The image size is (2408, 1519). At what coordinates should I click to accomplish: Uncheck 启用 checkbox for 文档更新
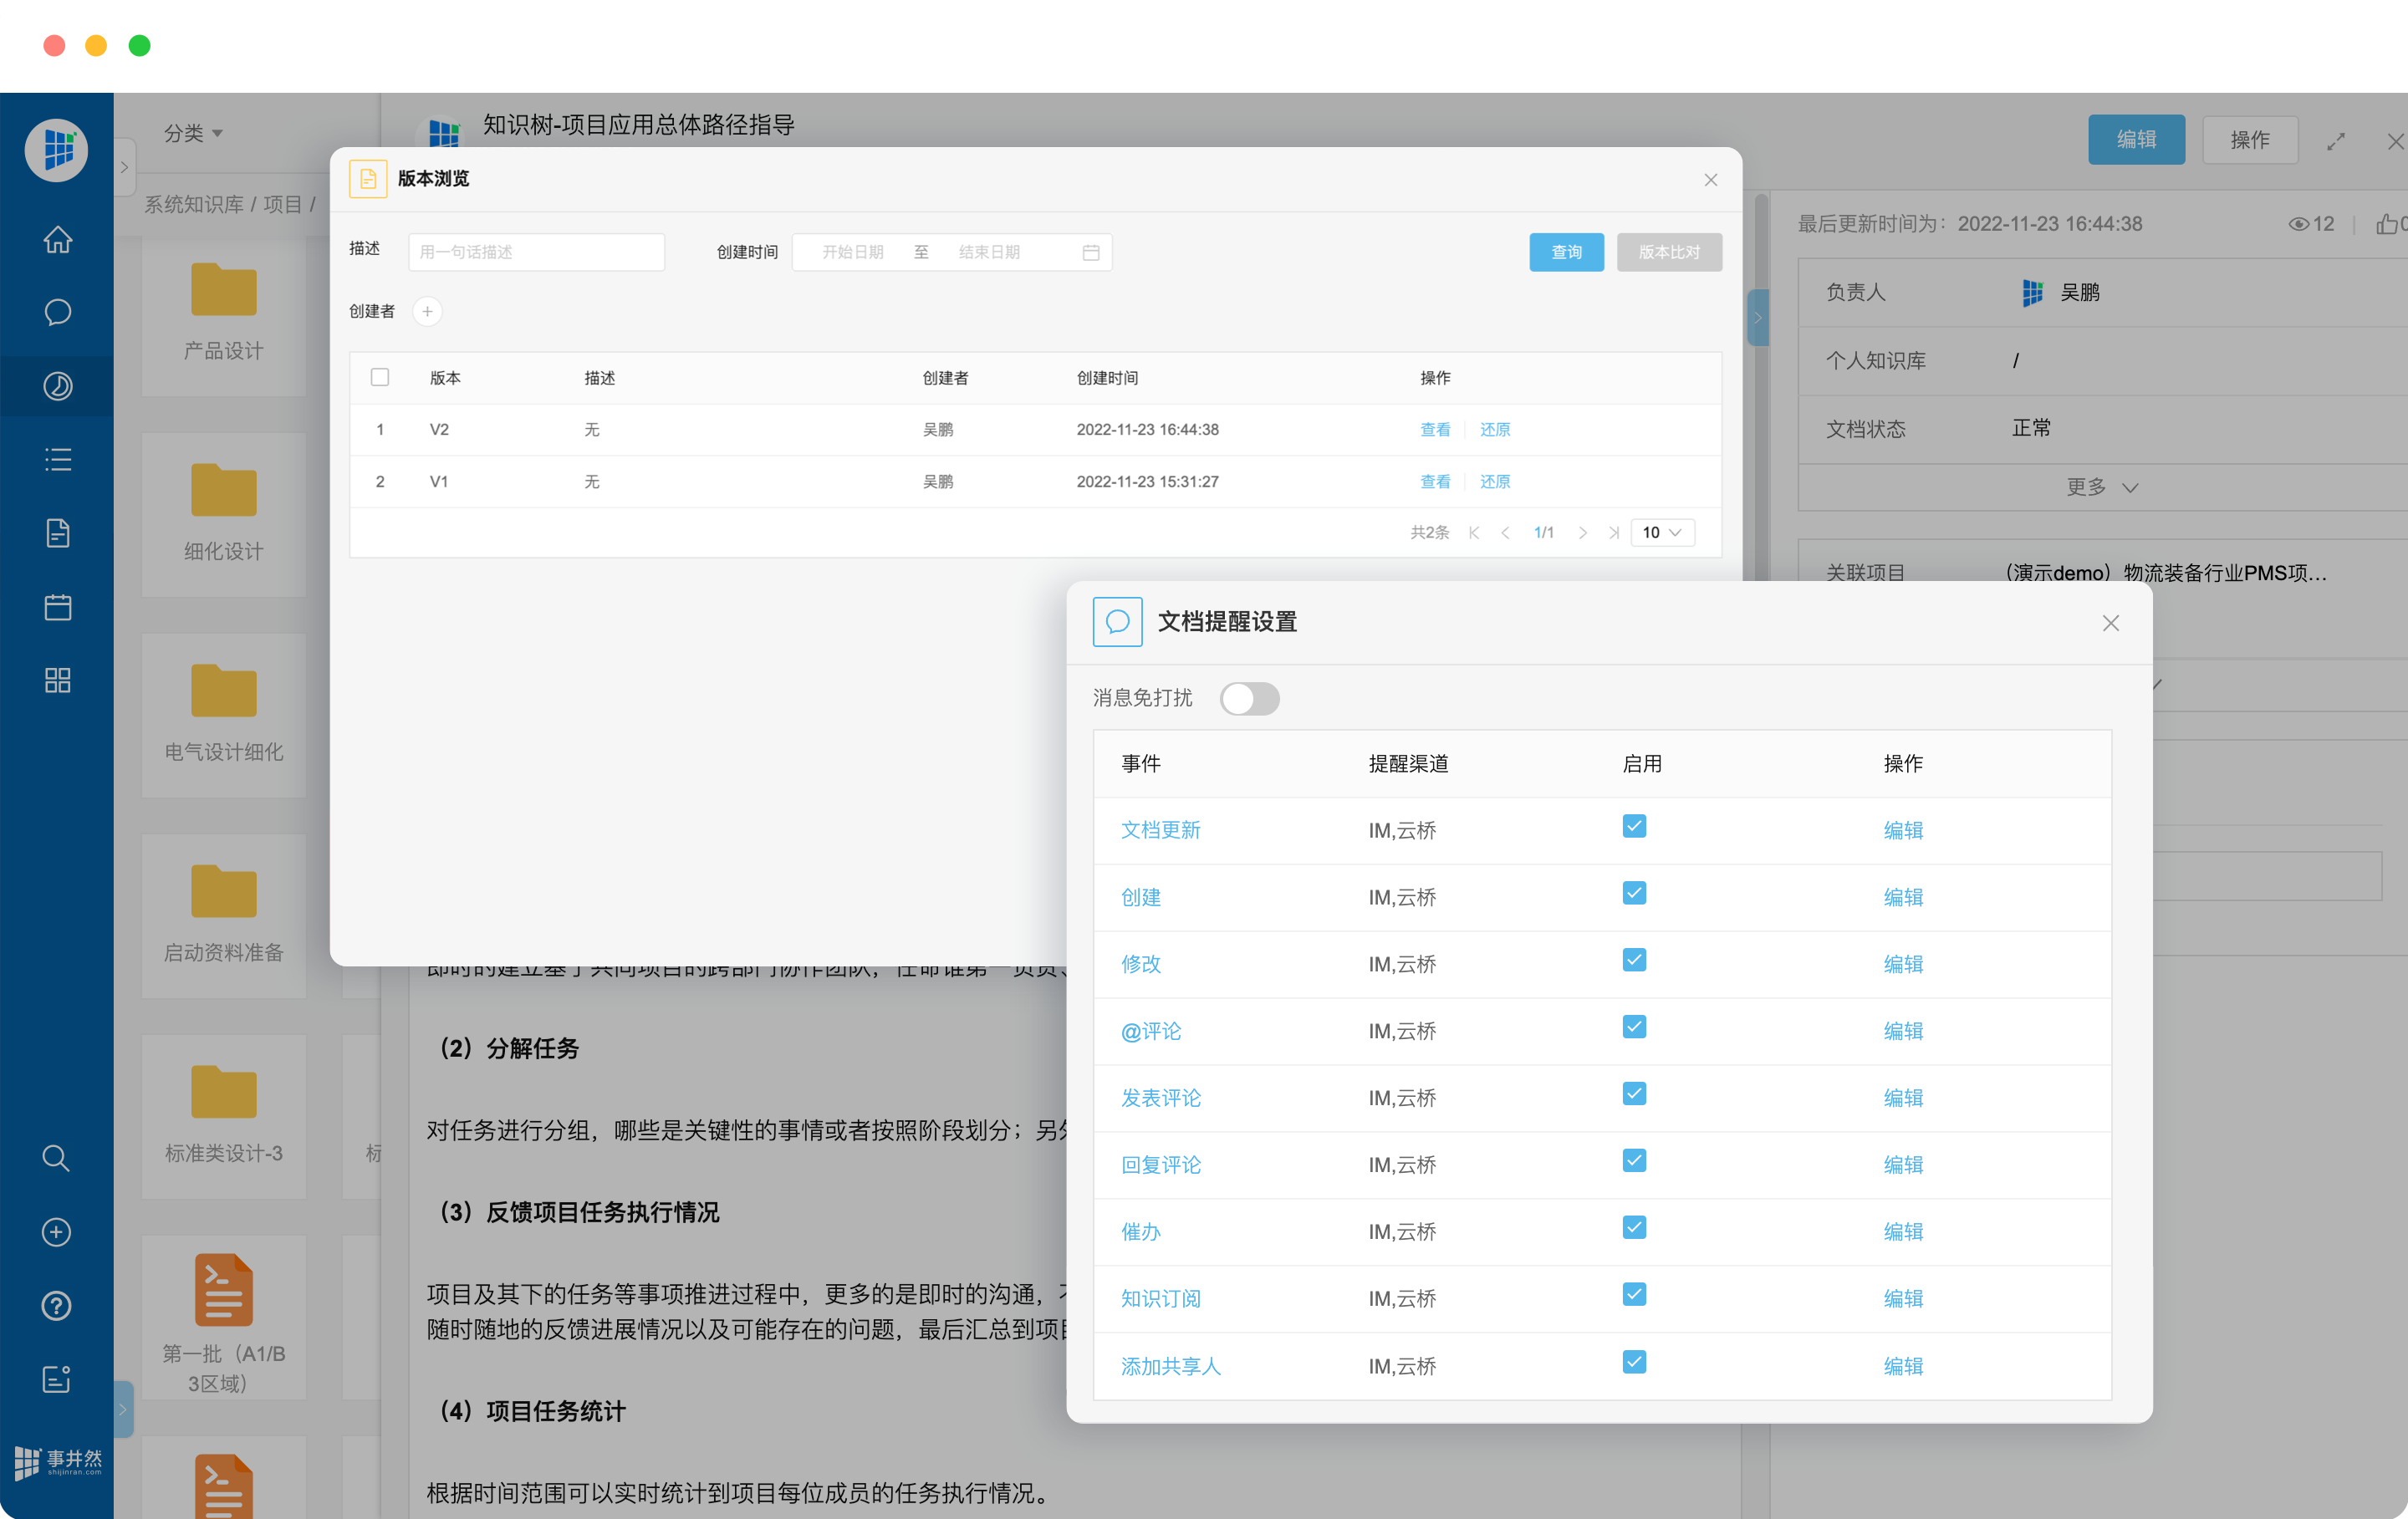[1633, 826]
